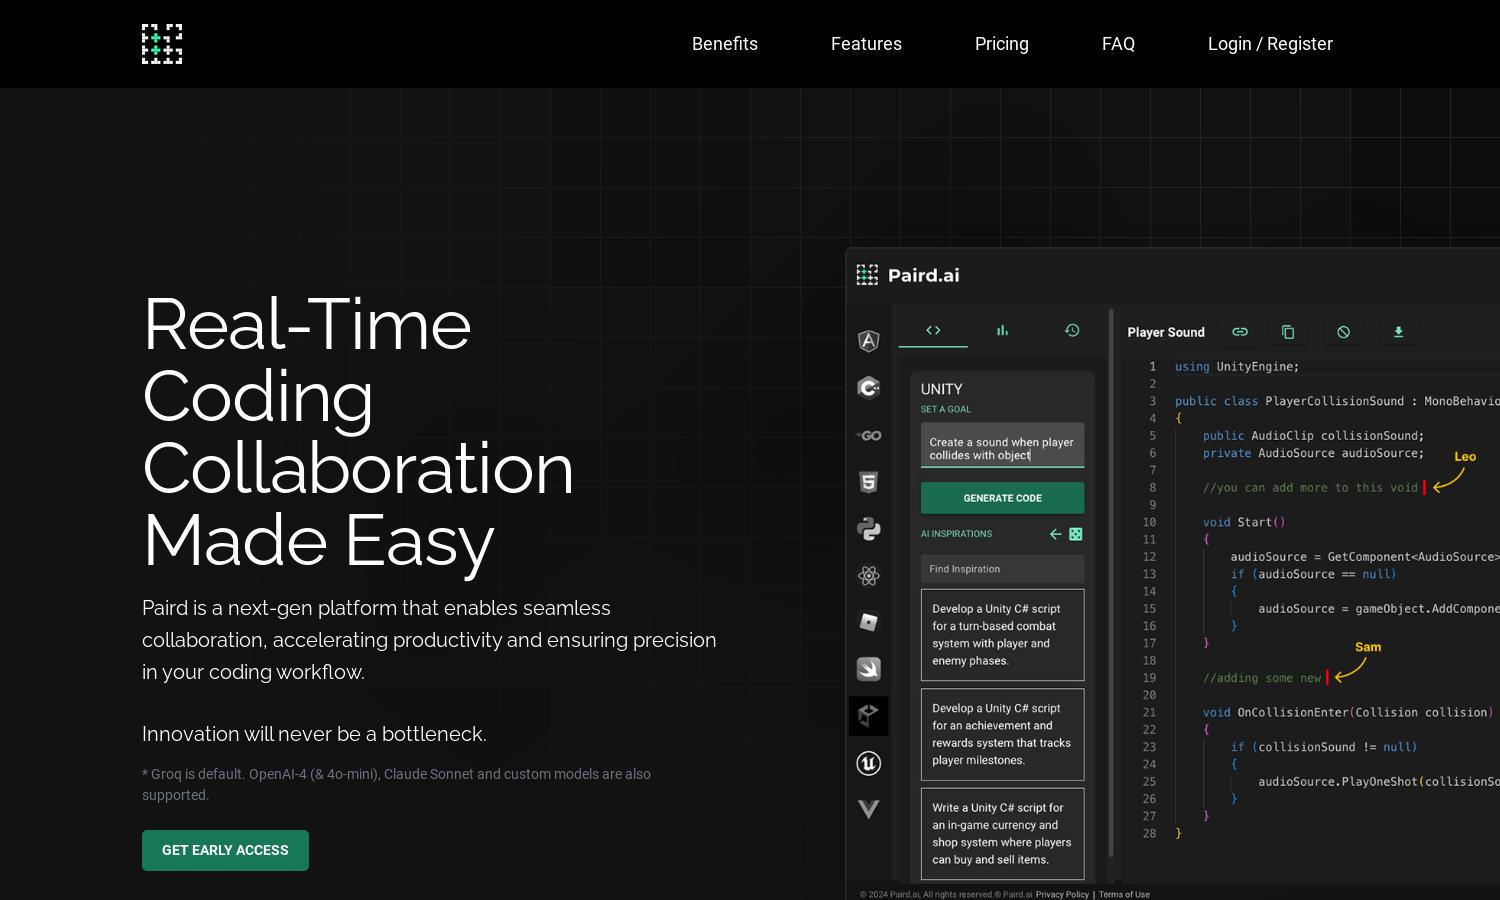Pick the turn-based combat system inspiration card
The height and width of the screenshot is (900, 1500).
tap(1002, 635)
